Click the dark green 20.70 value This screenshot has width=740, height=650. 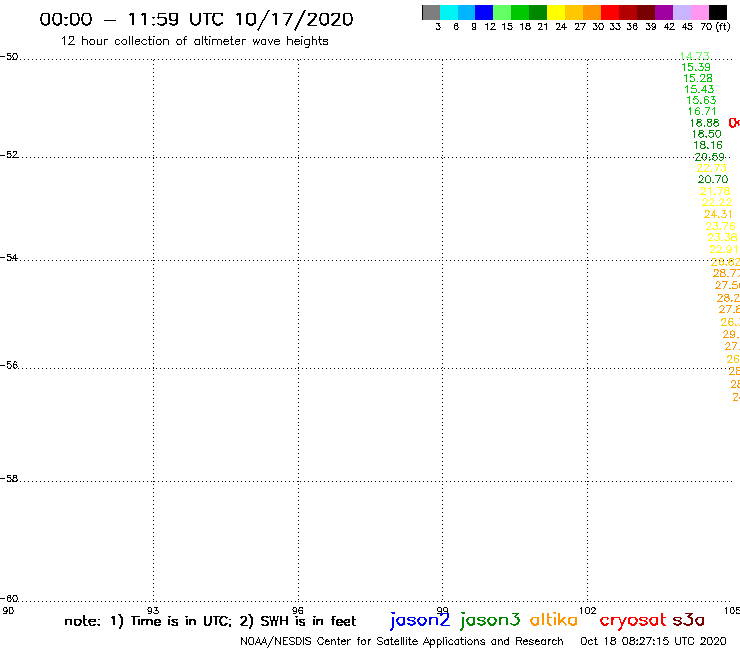pos(713,179)
